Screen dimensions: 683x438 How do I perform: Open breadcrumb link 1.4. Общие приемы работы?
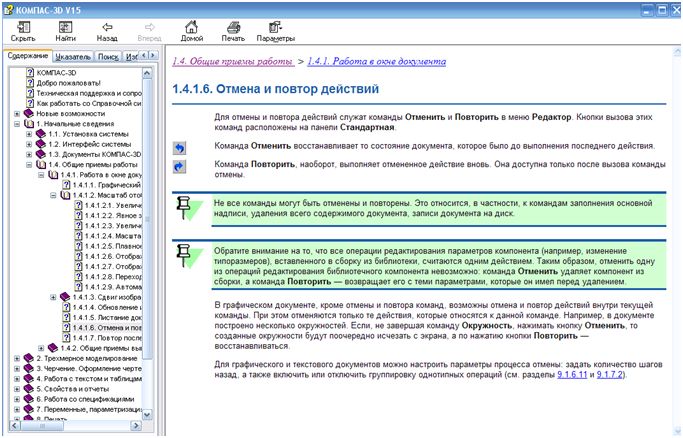click(233, 61)
